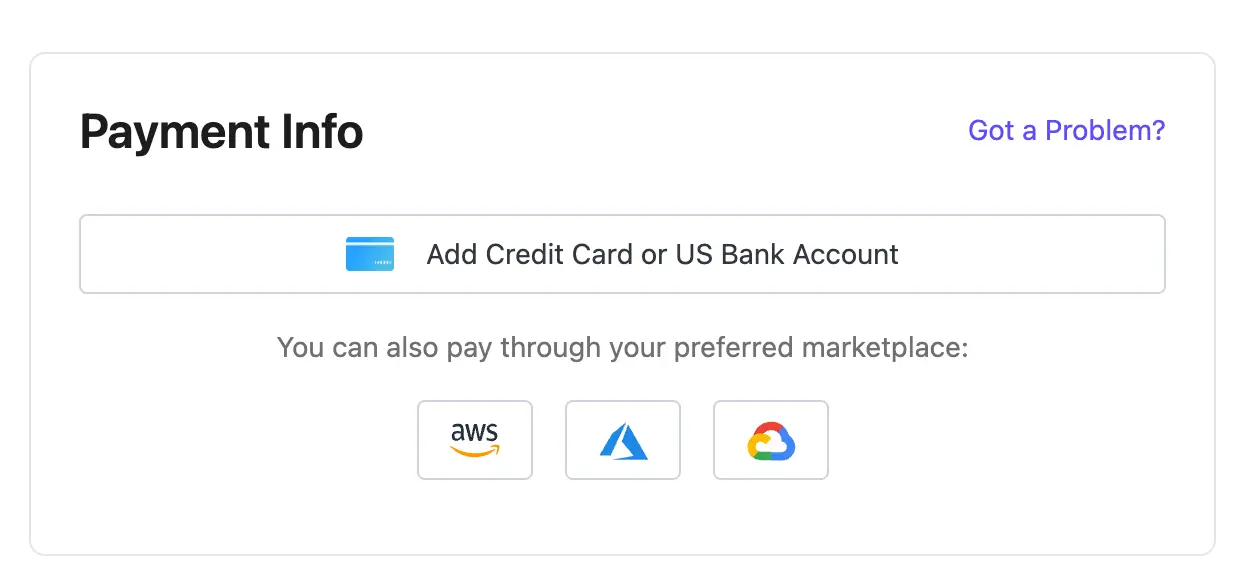The height and width of the screenshot is (588, 1234).
Task: Pay through the Azure marketplace button
Action: [x=623, y=440]
